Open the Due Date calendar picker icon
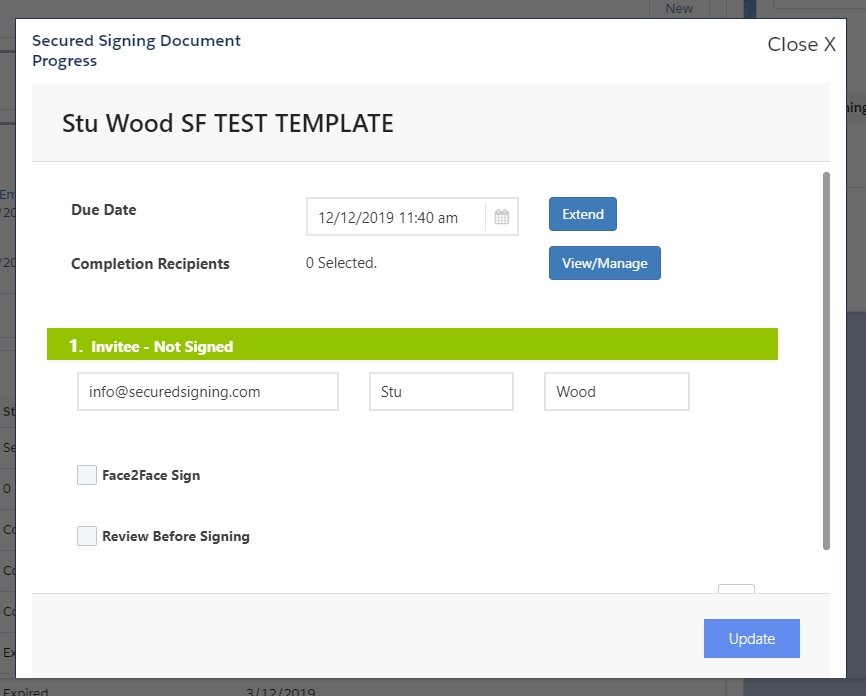This screenshot has width=866, height=696. 501,217
